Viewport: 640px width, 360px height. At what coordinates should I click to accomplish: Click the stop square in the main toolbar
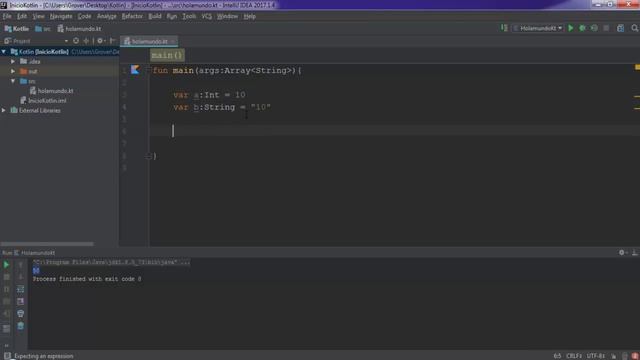pos(606,28)
